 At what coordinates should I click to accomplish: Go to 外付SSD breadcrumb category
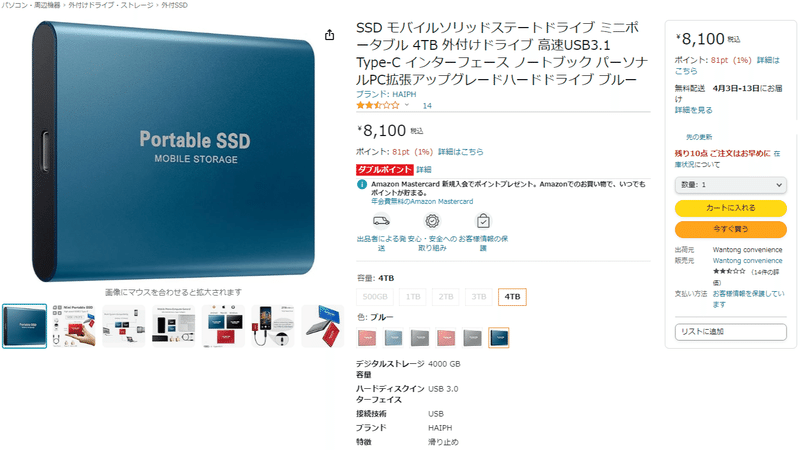pyautogui.click(x=174, y=5)
